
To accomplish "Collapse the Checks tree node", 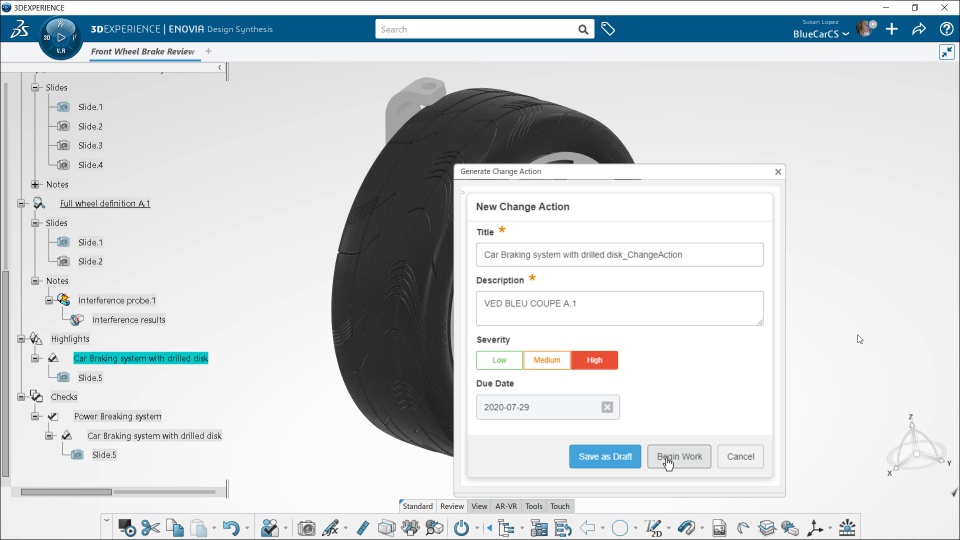I will [21, 397].
